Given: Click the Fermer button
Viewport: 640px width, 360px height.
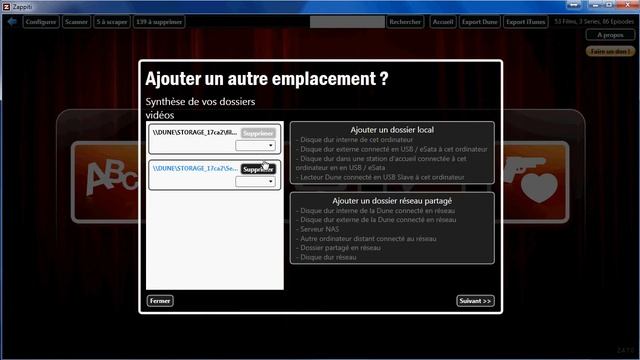Looking at the screenshot, I should (160, 301).
